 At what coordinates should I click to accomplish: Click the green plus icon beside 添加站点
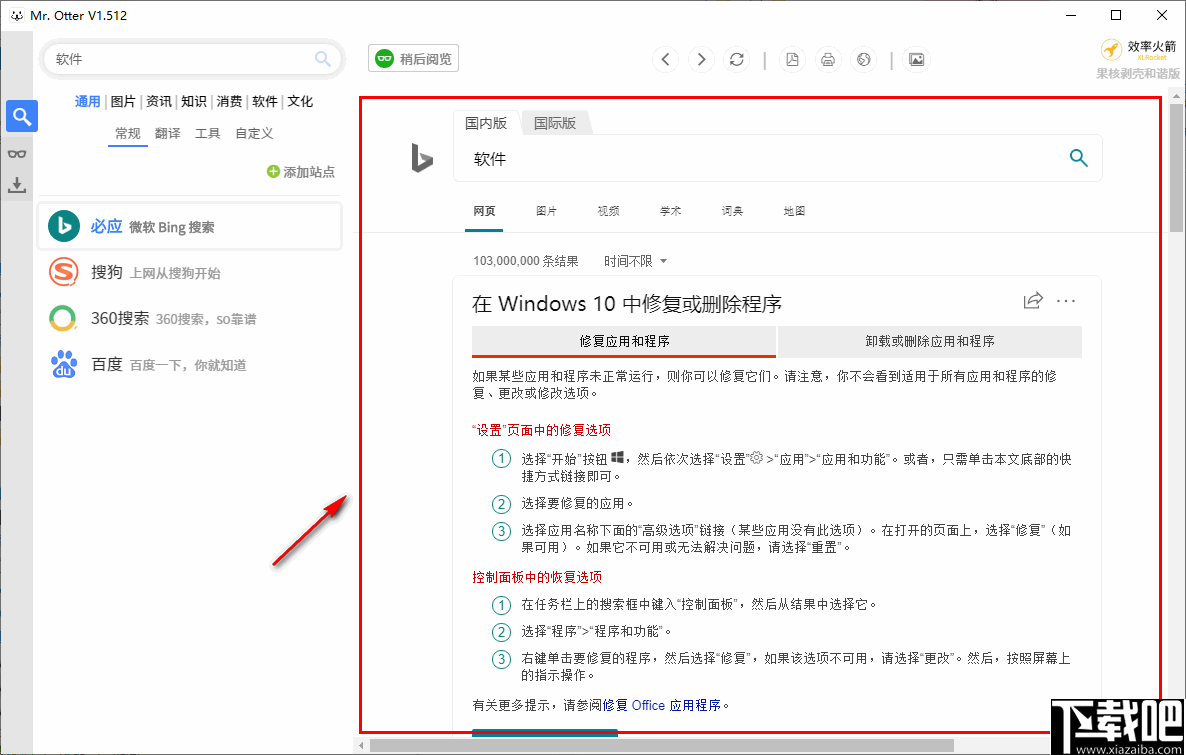click(274, 172)
